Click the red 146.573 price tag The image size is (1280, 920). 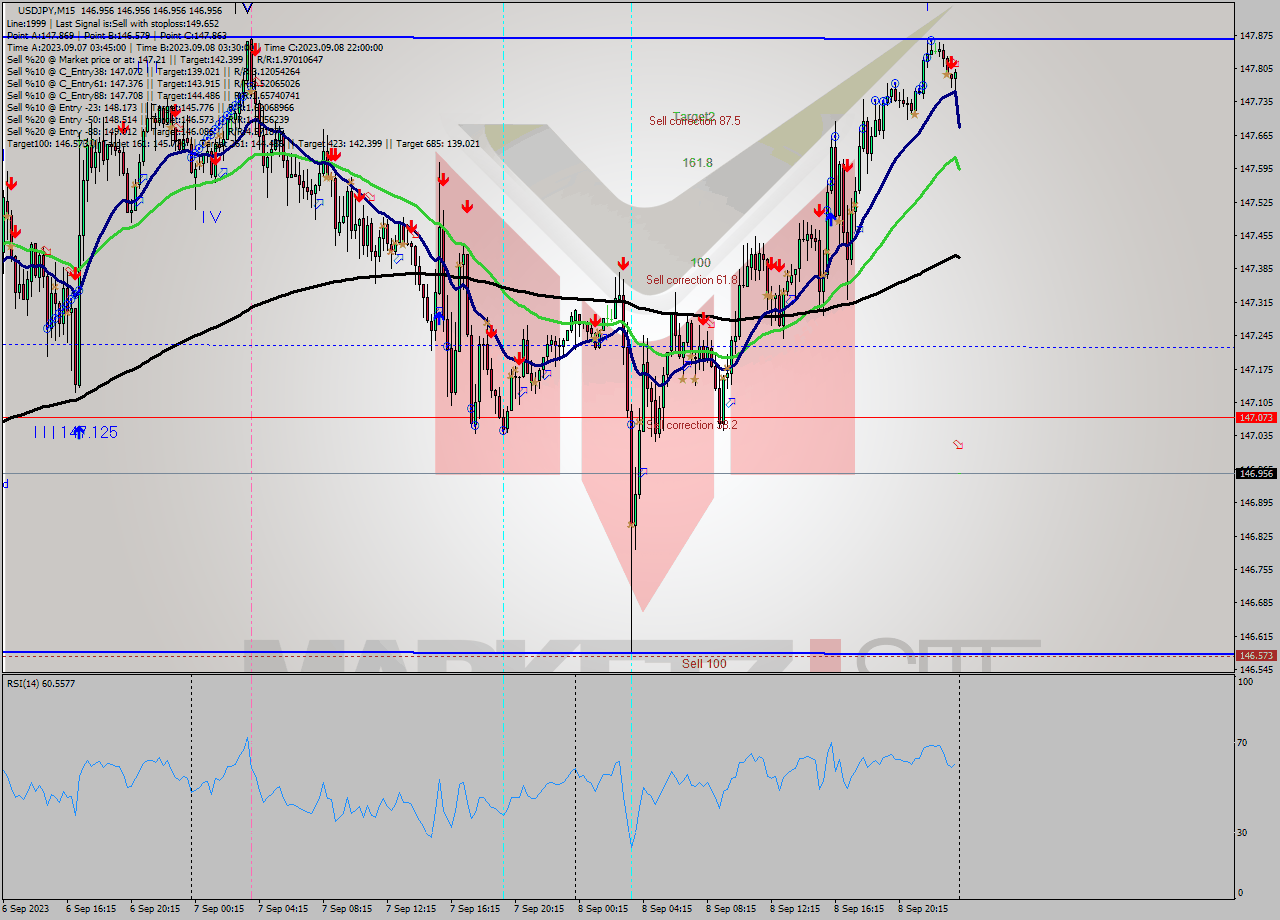pos(1256,656)
